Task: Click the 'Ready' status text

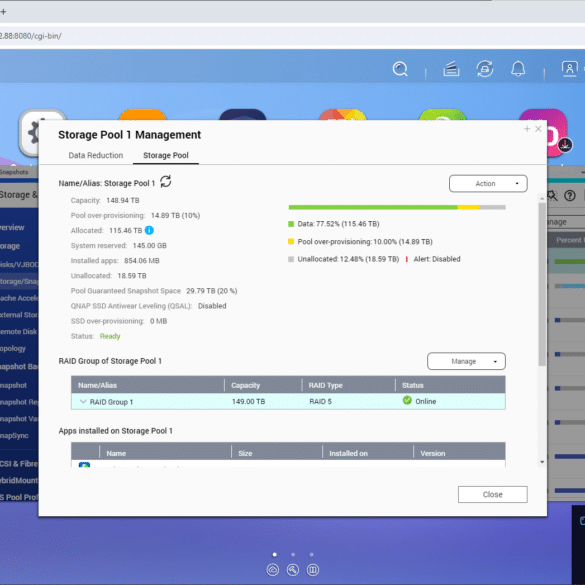Action: [x=110, y=336]
